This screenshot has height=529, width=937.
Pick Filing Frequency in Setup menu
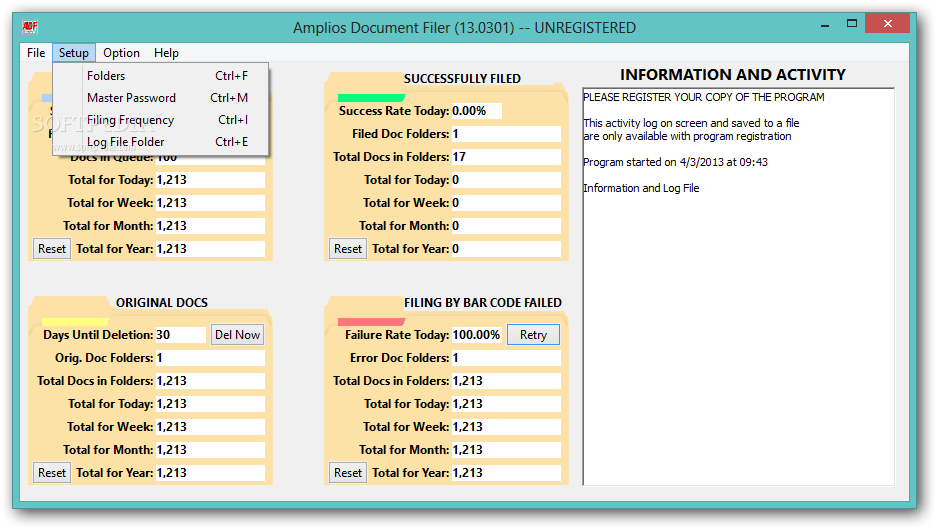tap(161, 120)
